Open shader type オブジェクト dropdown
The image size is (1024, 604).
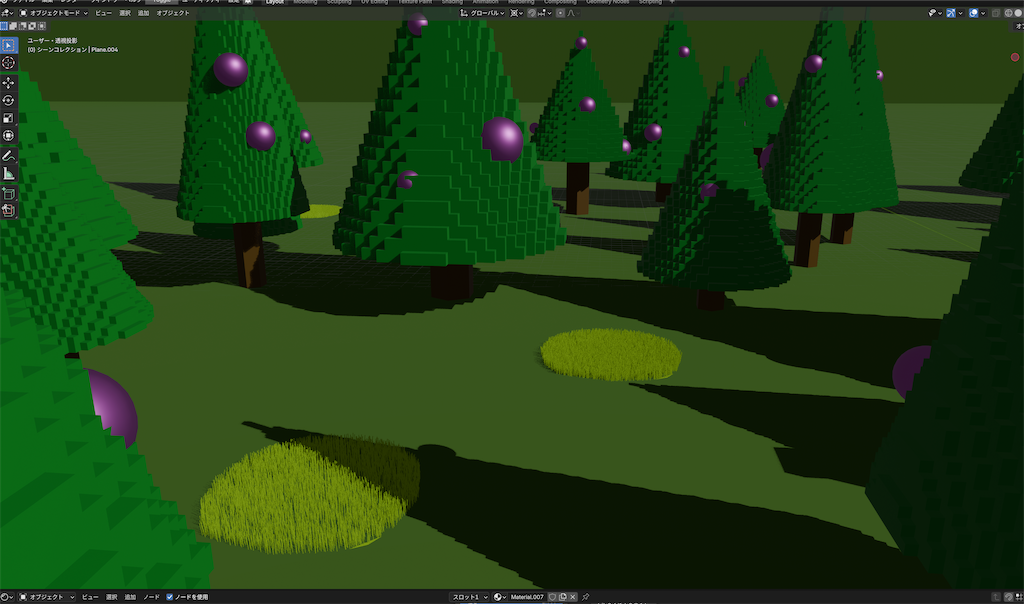(46, 597)
